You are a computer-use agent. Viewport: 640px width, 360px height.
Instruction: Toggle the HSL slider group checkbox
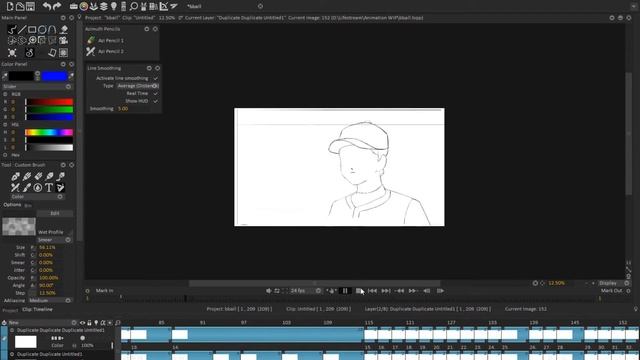tap(5, 124)
